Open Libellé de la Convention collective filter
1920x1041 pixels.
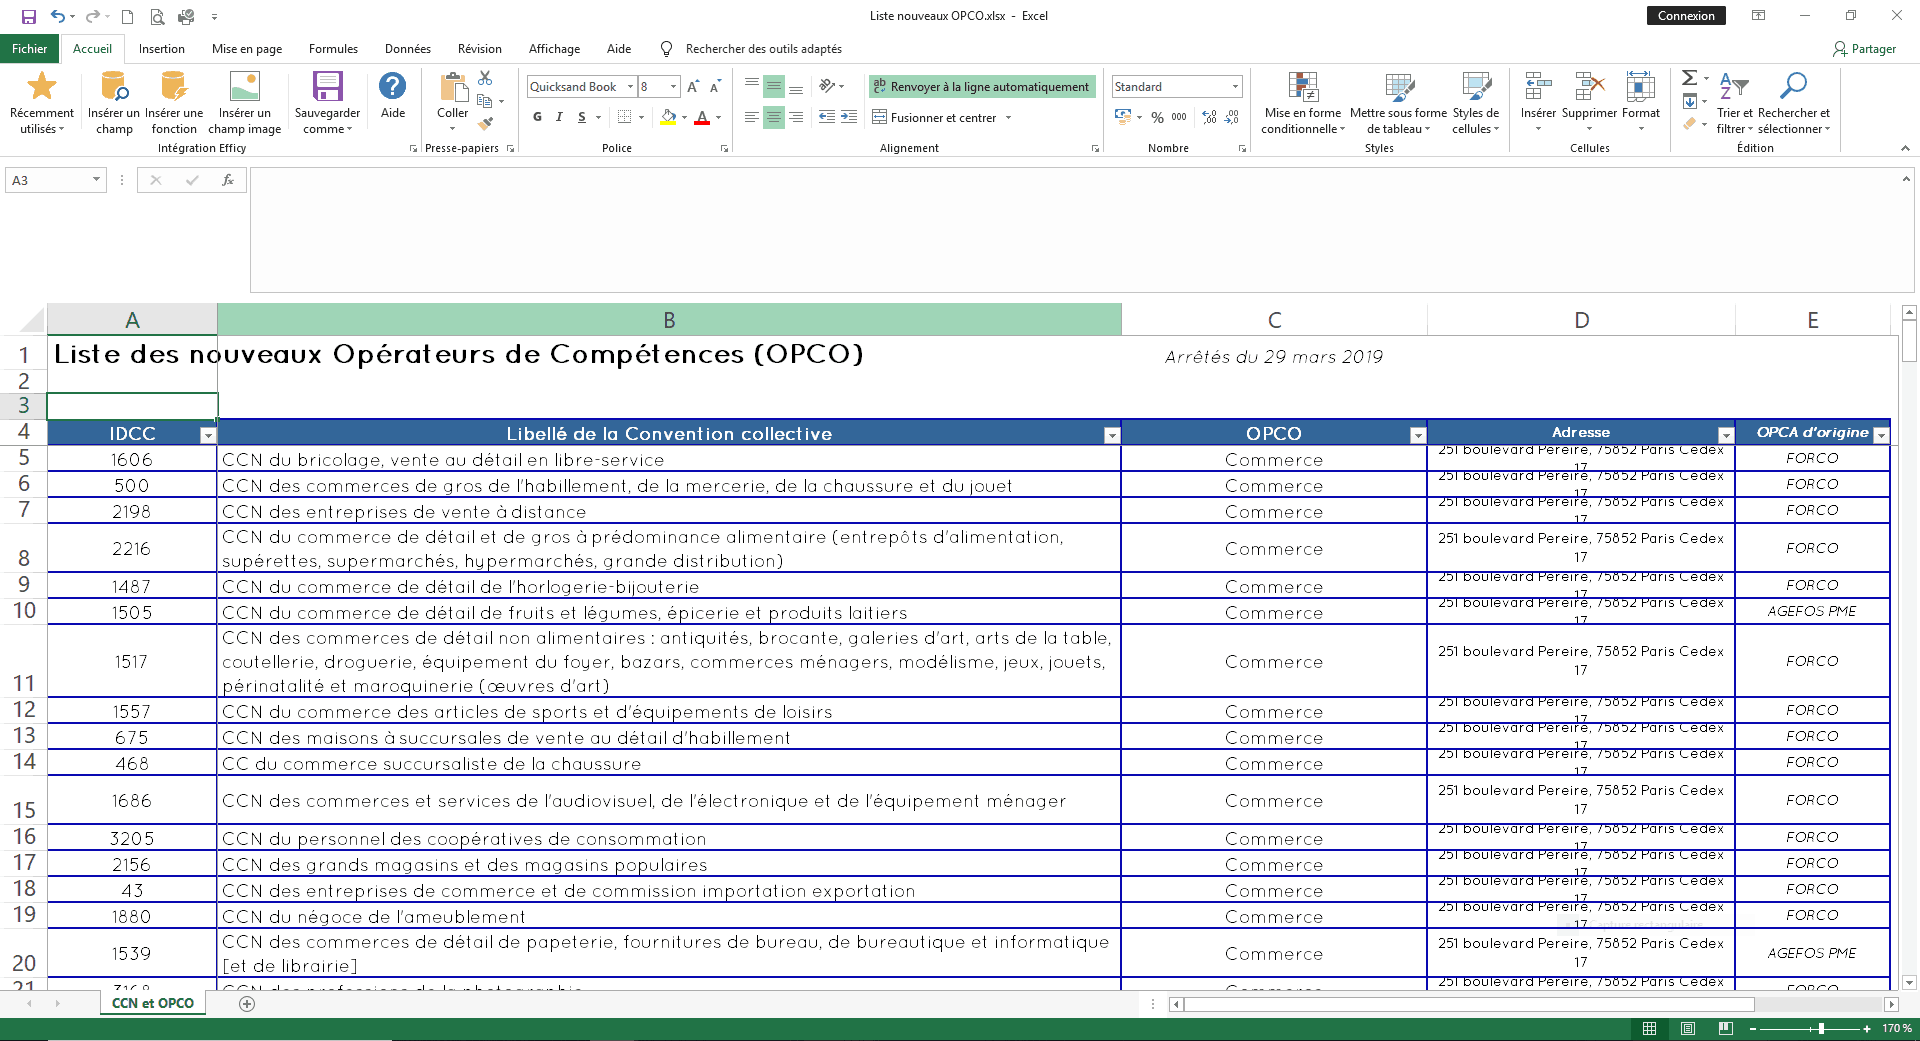[1112, 435]
